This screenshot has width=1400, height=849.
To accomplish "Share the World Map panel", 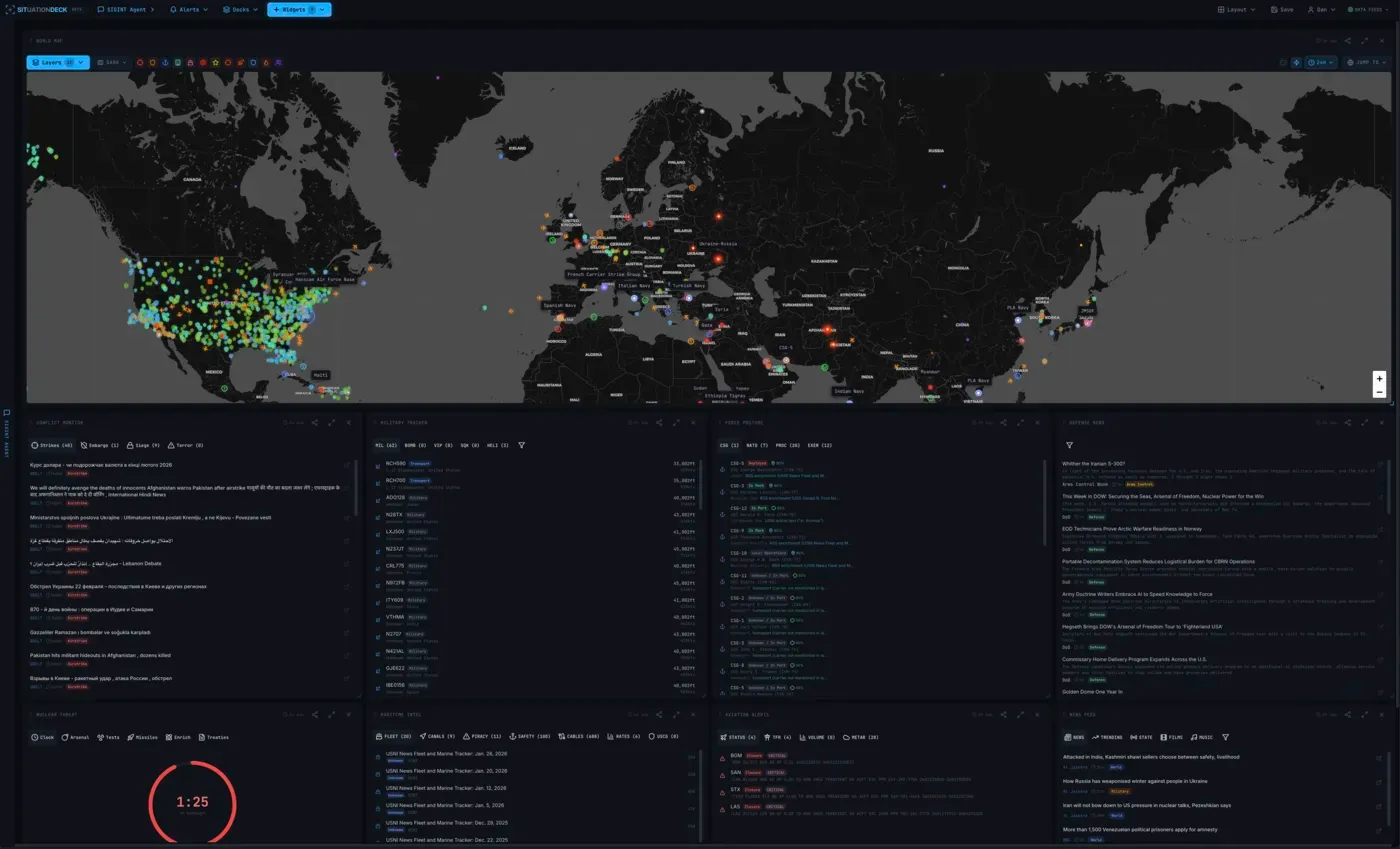I will coord(1347,41).
